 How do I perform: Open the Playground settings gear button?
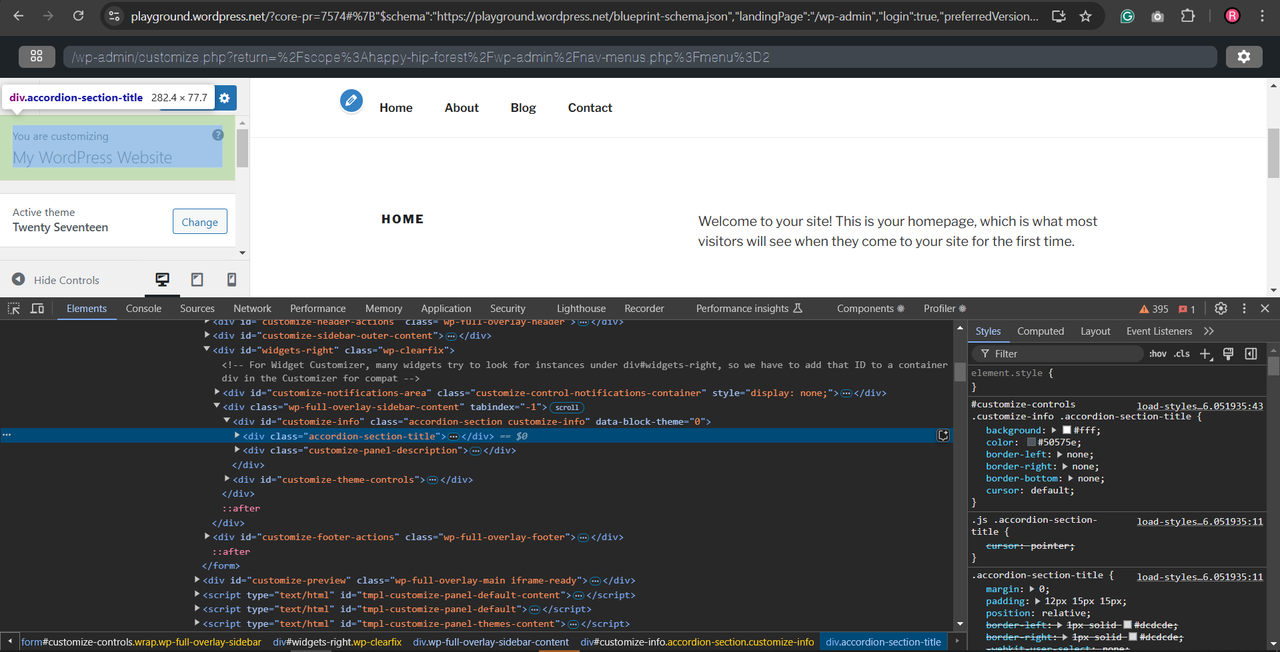click(x=1244, y=57)
